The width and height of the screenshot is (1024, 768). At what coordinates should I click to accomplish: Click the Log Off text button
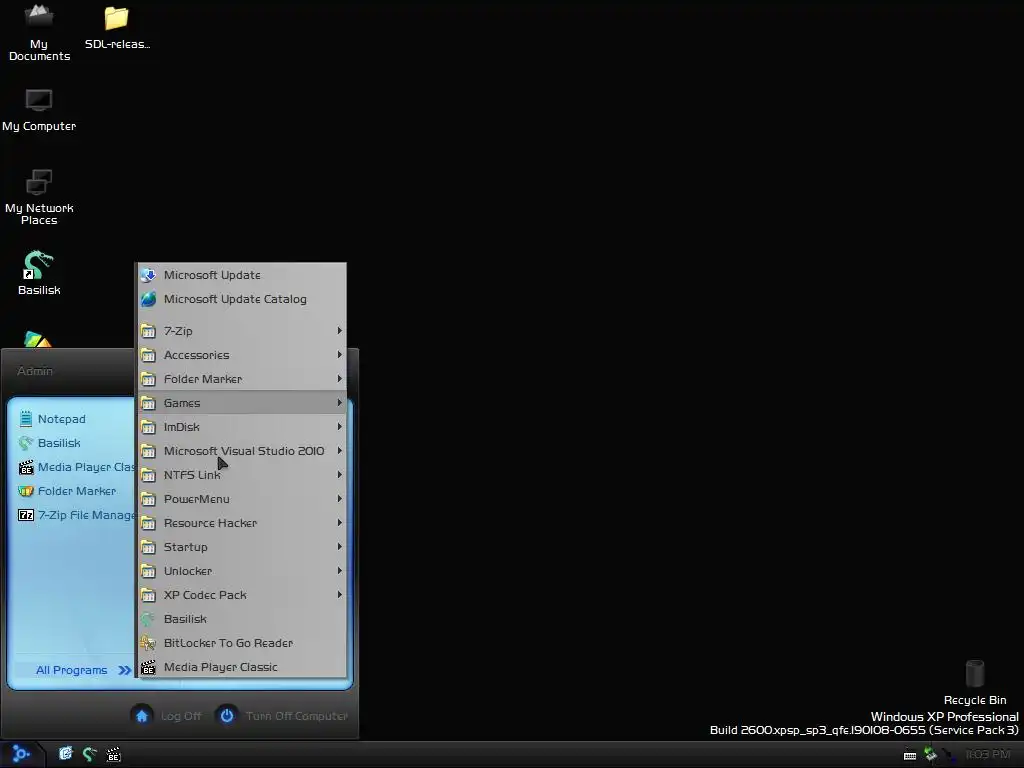(x=181, y=716)
